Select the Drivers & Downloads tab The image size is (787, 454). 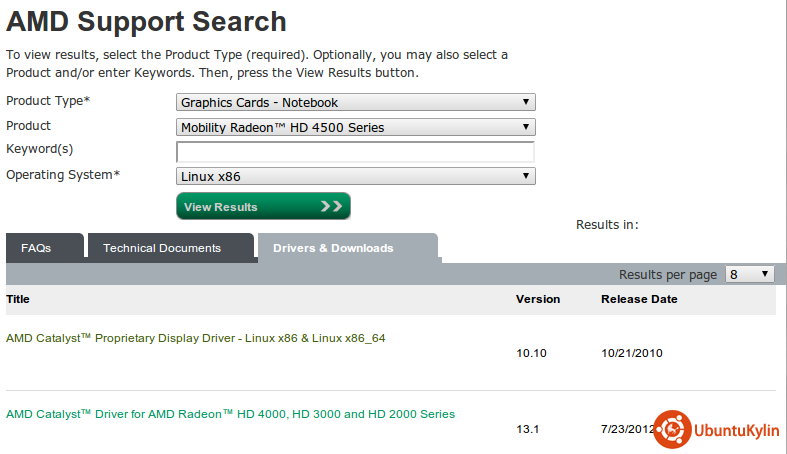click(333, 248)
